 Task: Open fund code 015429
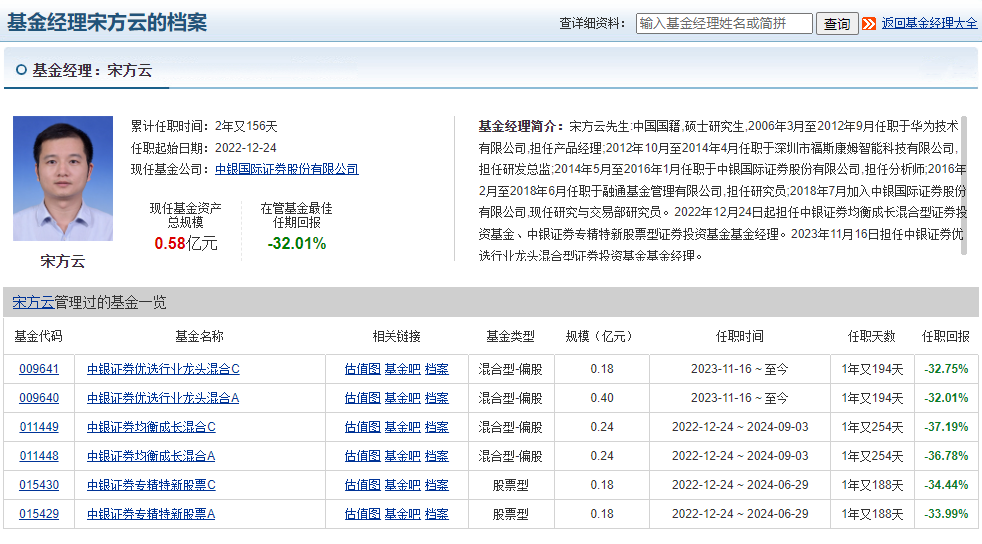(x=39, y=514)
